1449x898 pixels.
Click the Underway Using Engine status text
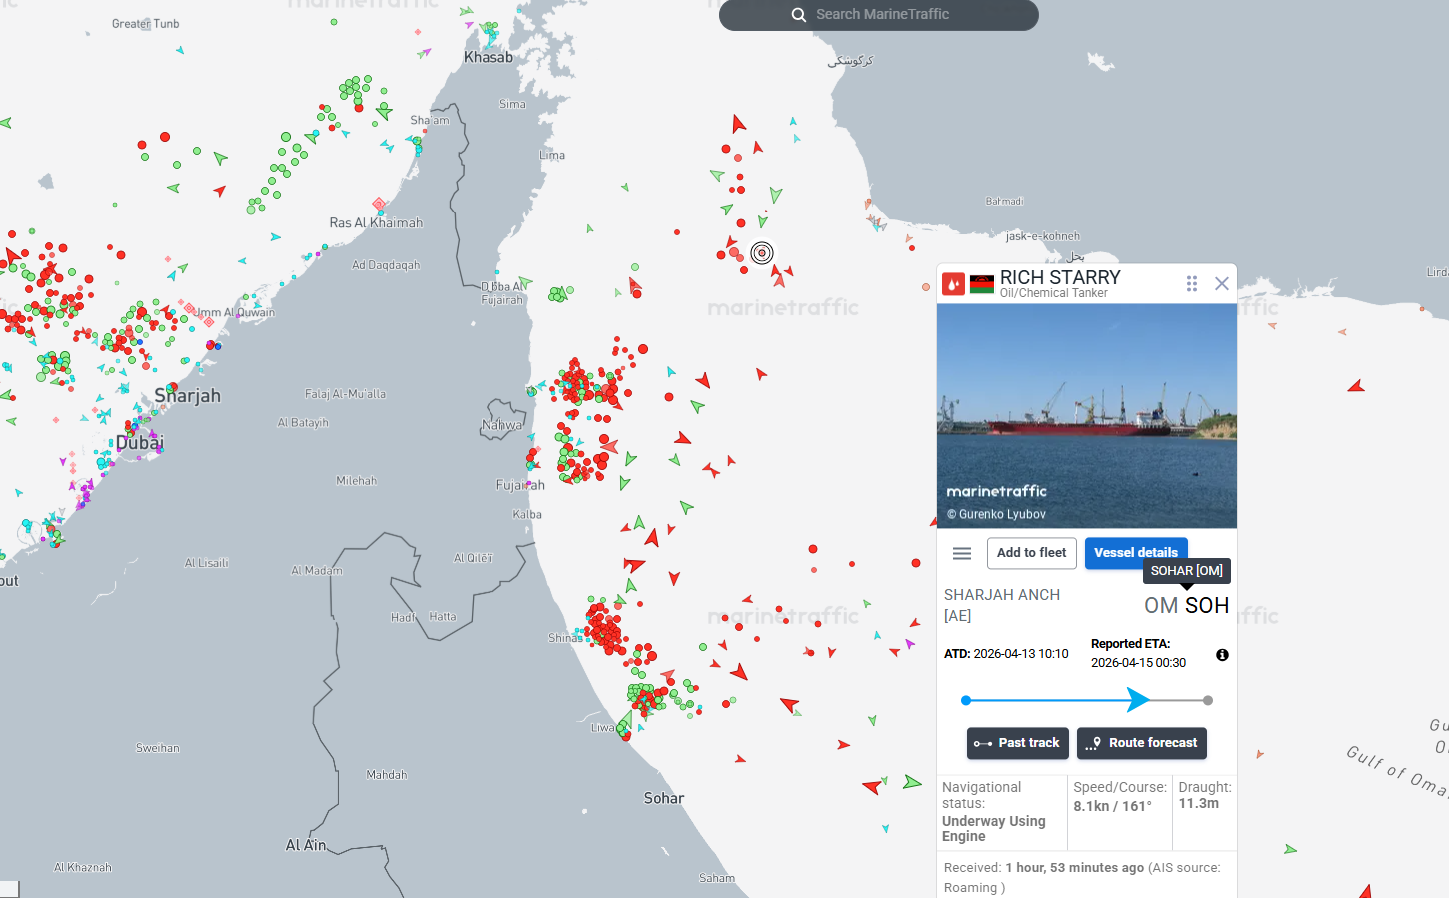(994, 829)
